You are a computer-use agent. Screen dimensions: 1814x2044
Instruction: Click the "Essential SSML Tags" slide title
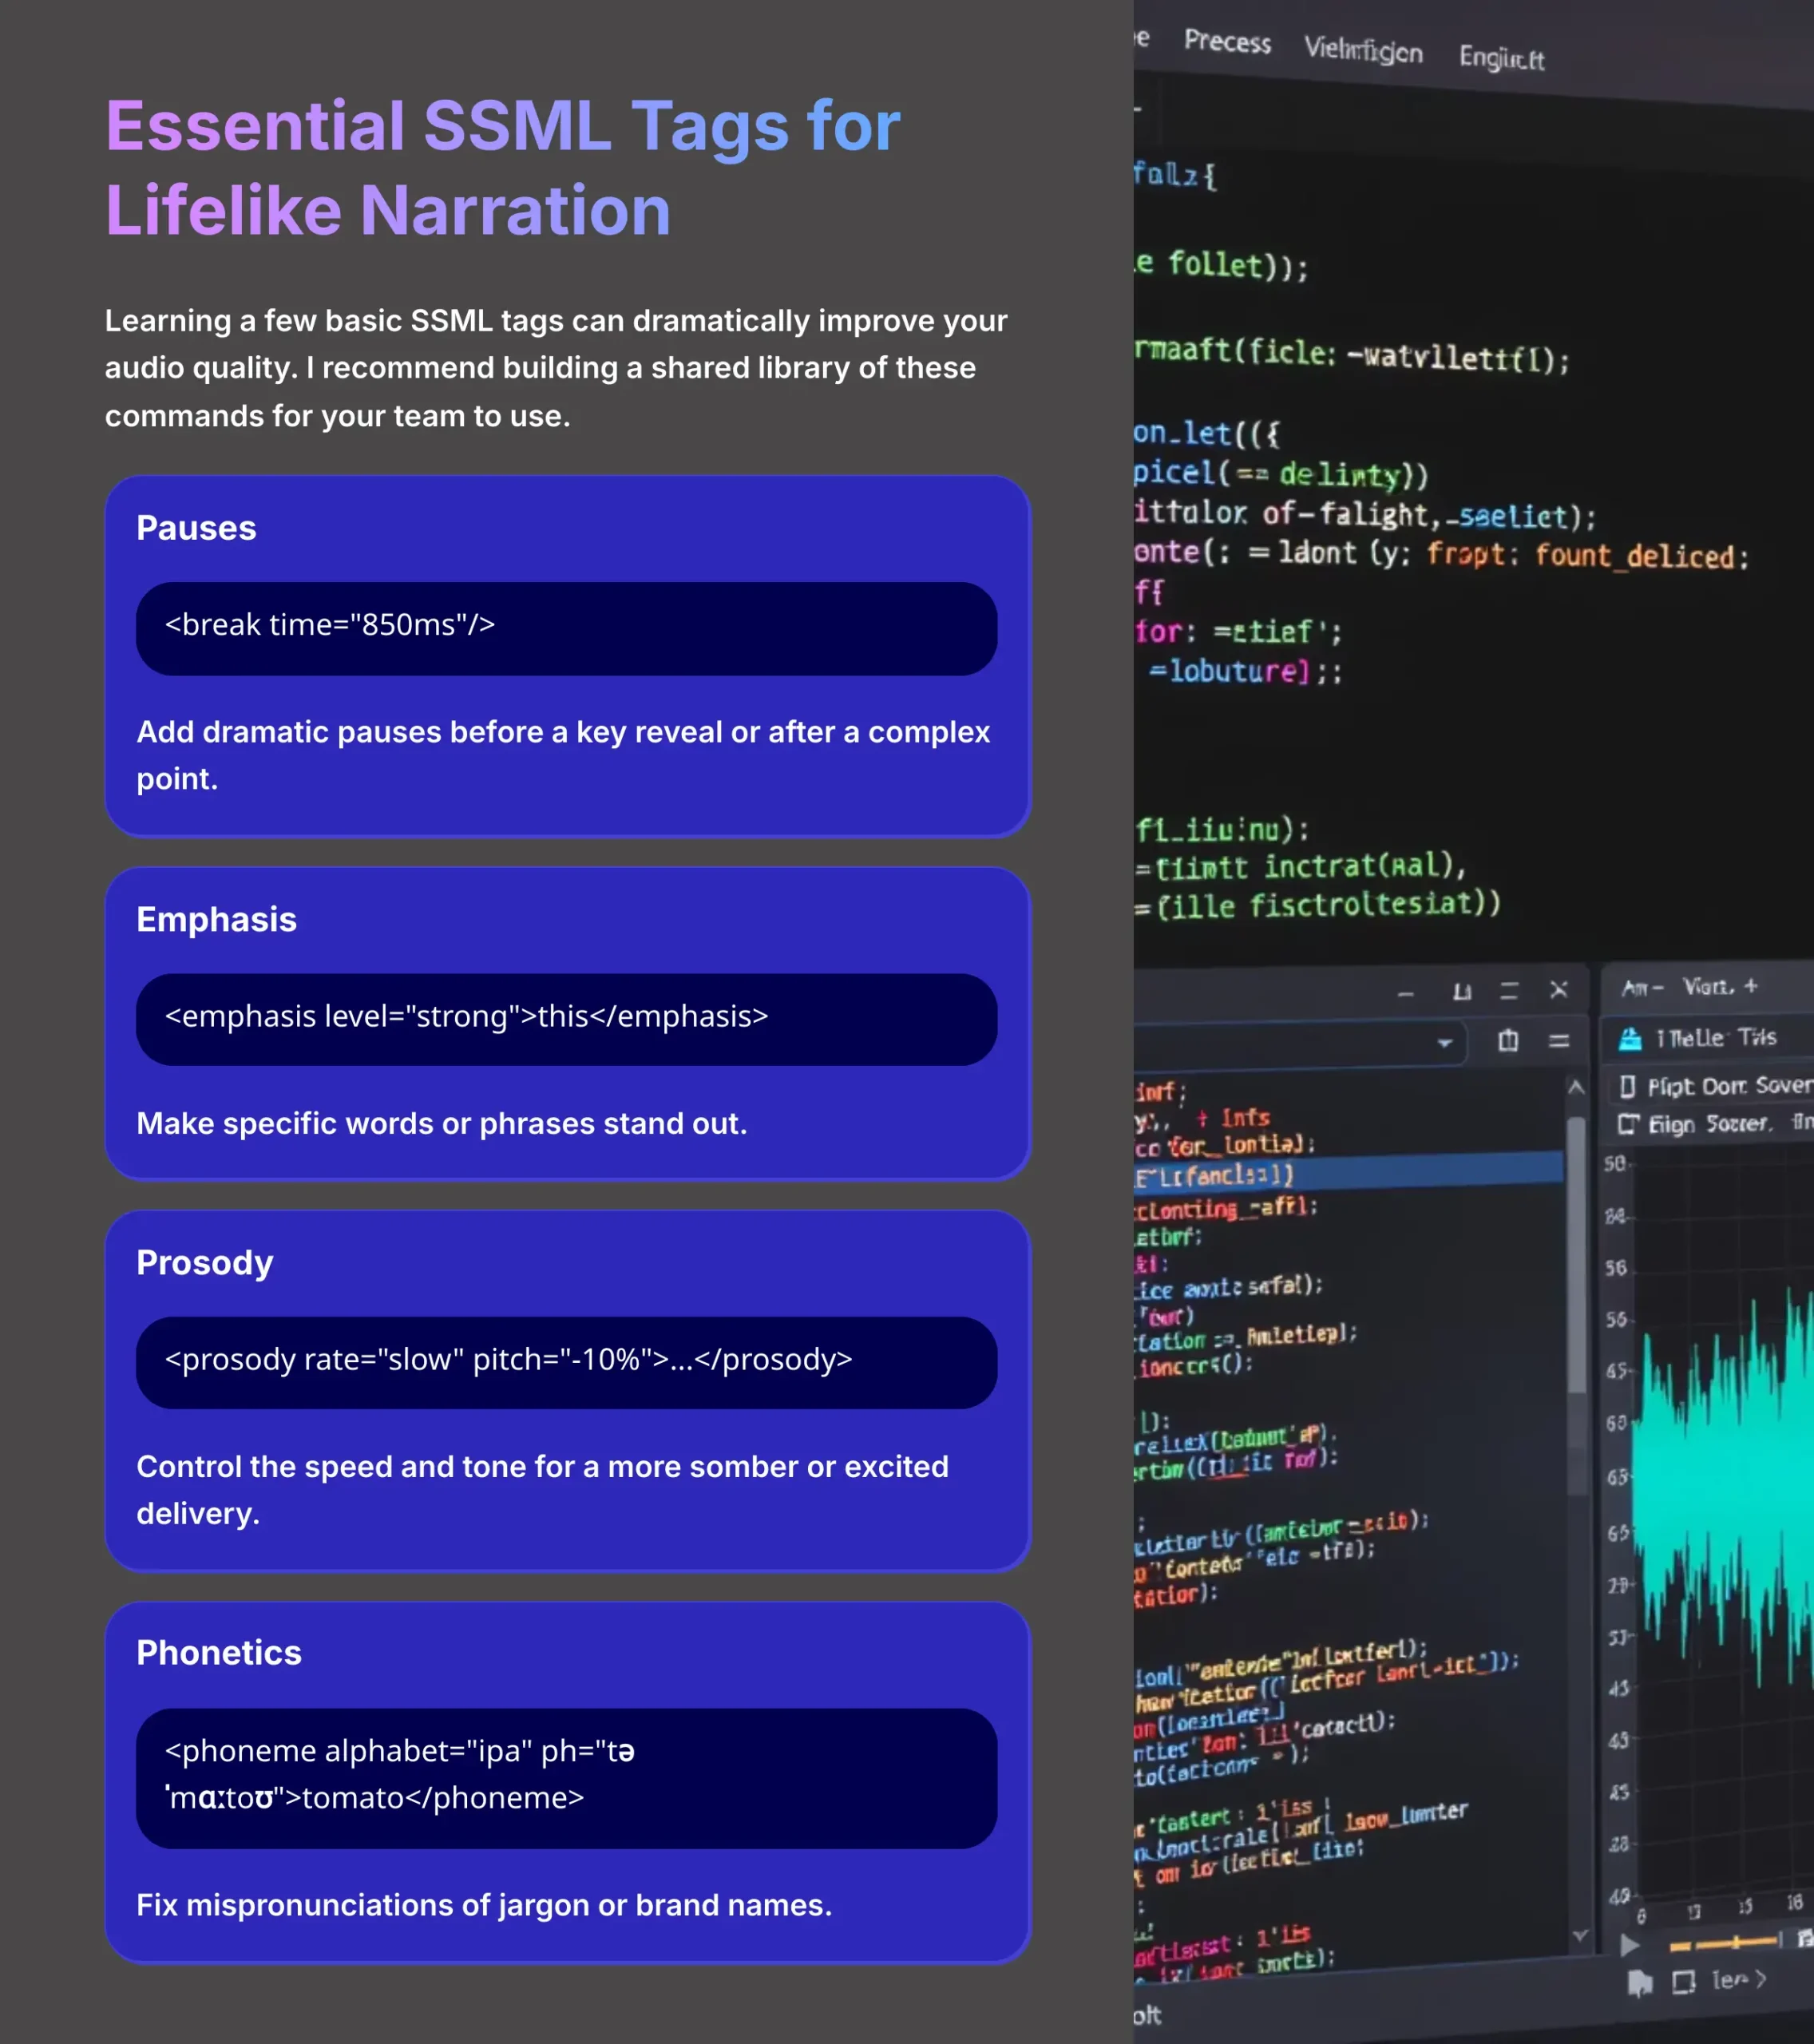(x=503, y=168)
